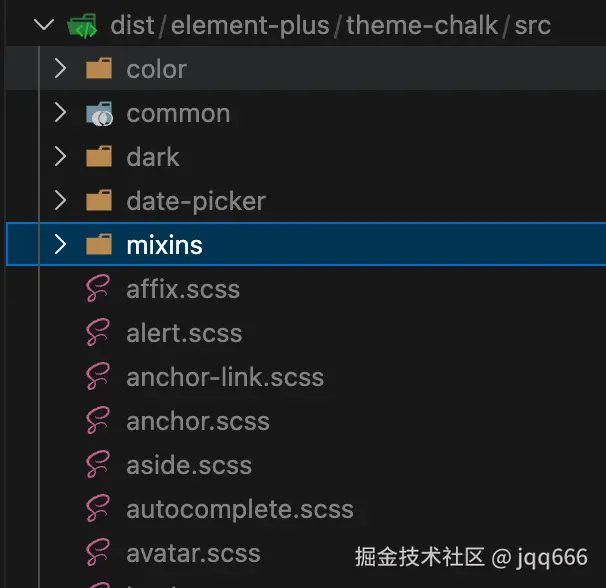Click the Sass icon beside affix.scss
The height and width of the screenshot is (588, 606).
[x=97, y=289]
